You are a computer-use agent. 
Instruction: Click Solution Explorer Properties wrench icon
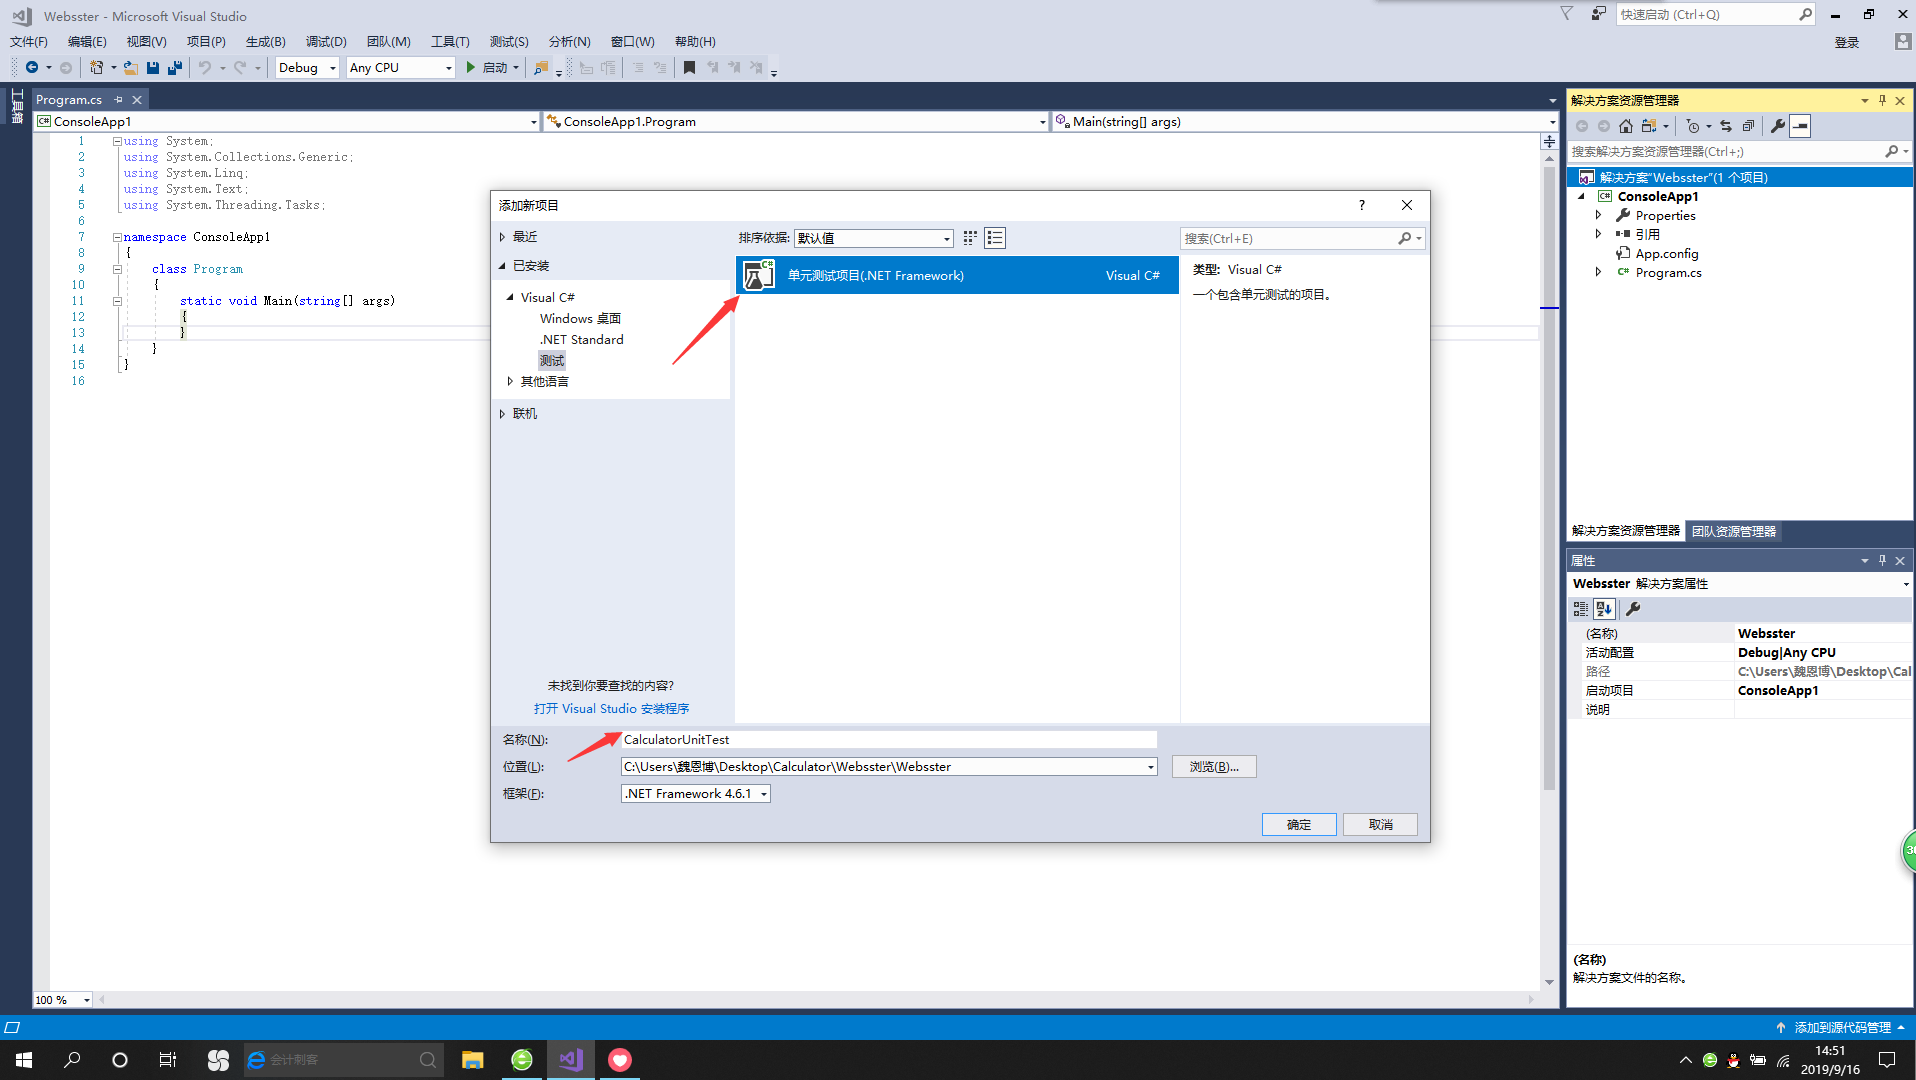(1778, 126)
